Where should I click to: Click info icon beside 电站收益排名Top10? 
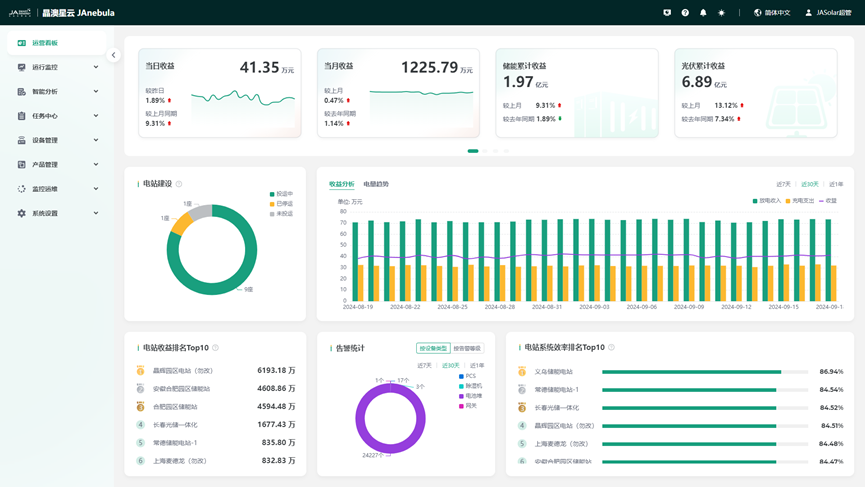(x=215, y=348)
